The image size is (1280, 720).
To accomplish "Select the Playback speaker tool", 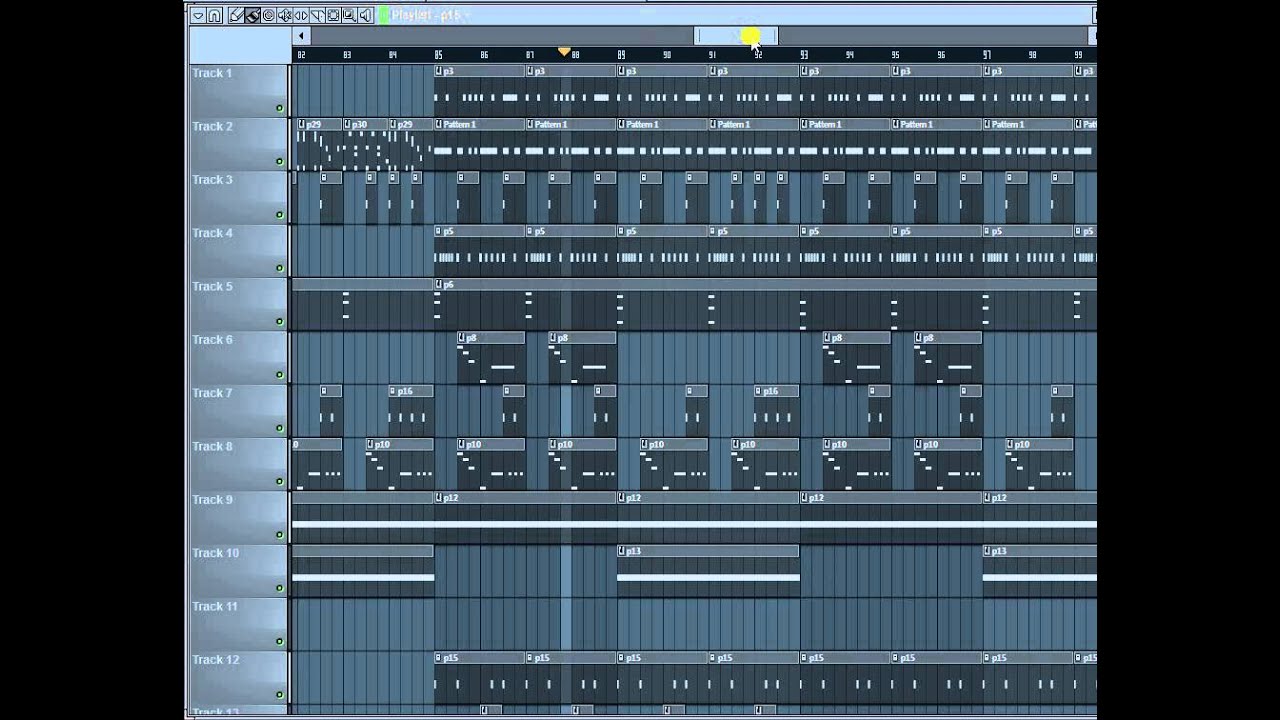I will point(364,15).
